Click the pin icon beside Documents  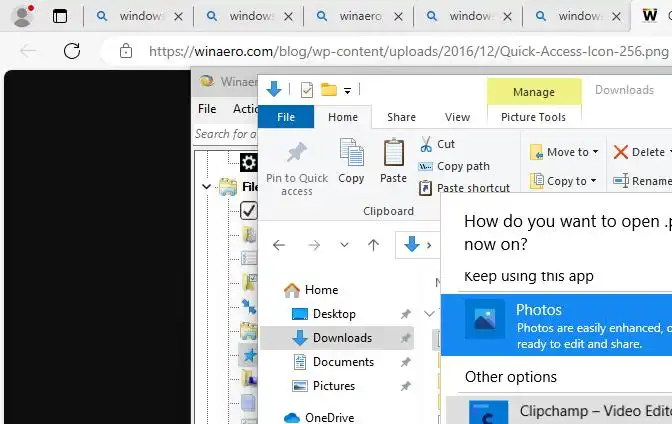405,362
